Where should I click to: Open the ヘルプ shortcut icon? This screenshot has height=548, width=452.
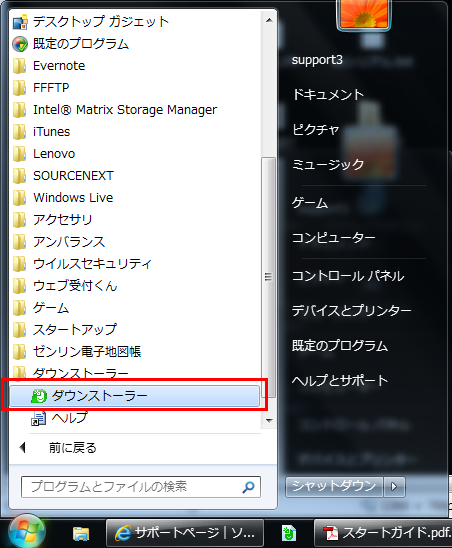(x=38, y=418)
